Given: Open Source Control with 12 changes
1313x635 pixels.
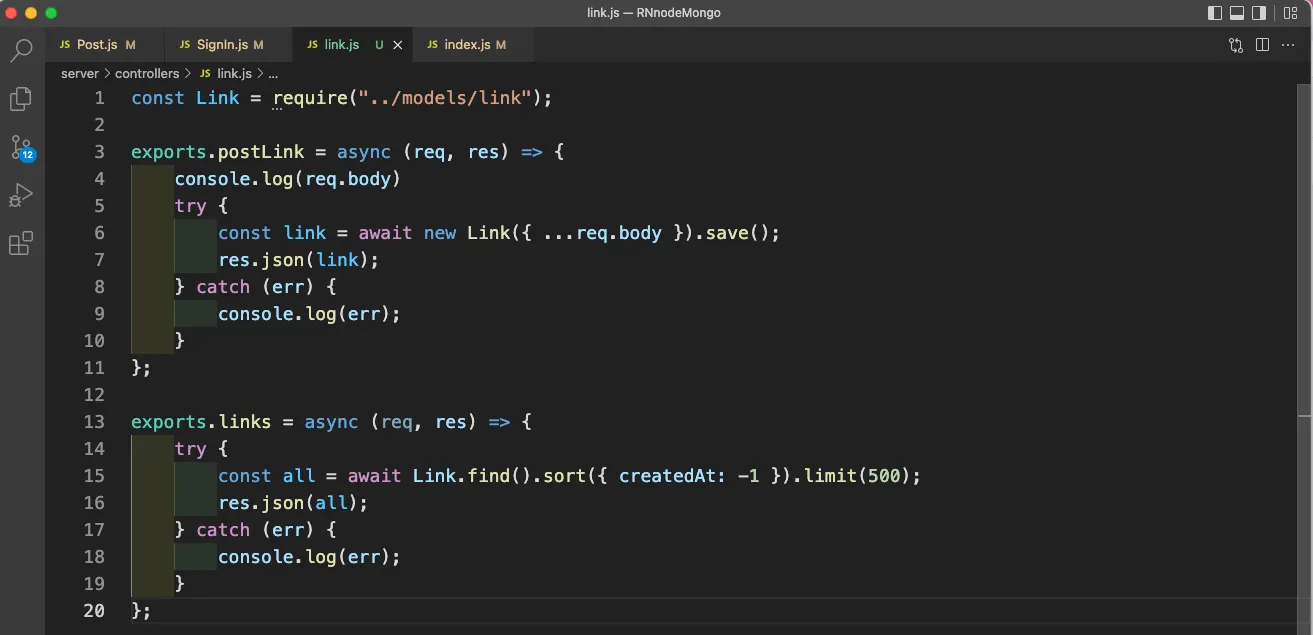Looking at the screenshot, I should (x=21, y=147).
